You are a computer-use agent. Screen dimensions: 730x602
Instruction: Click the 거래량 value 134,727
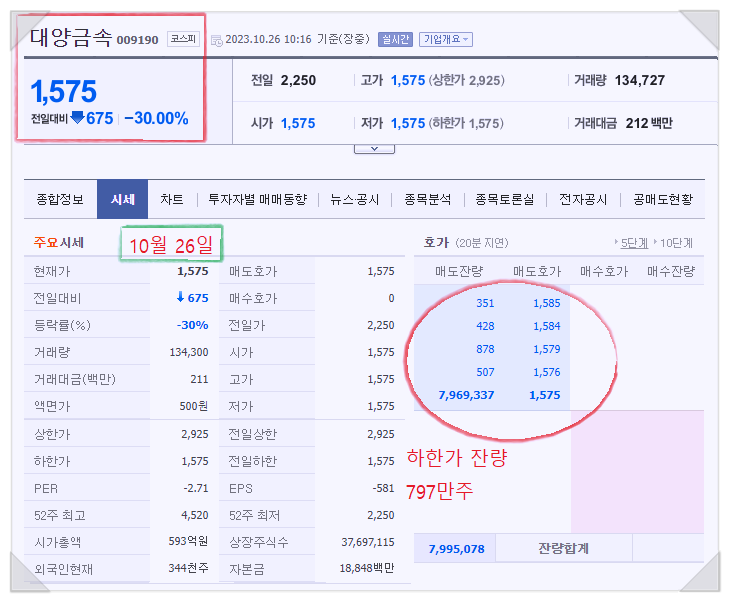point(640,81)
